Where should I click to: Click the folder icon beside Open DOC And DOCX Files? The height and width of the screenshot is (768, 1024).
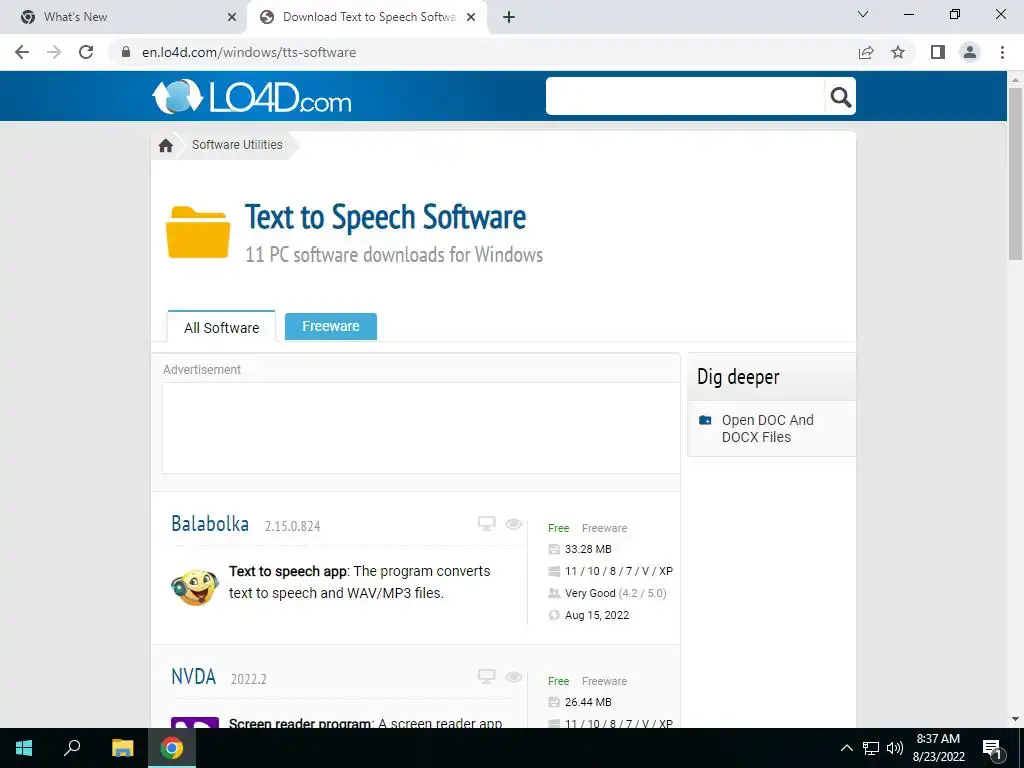pyautogui.click(x=705, y=420)
